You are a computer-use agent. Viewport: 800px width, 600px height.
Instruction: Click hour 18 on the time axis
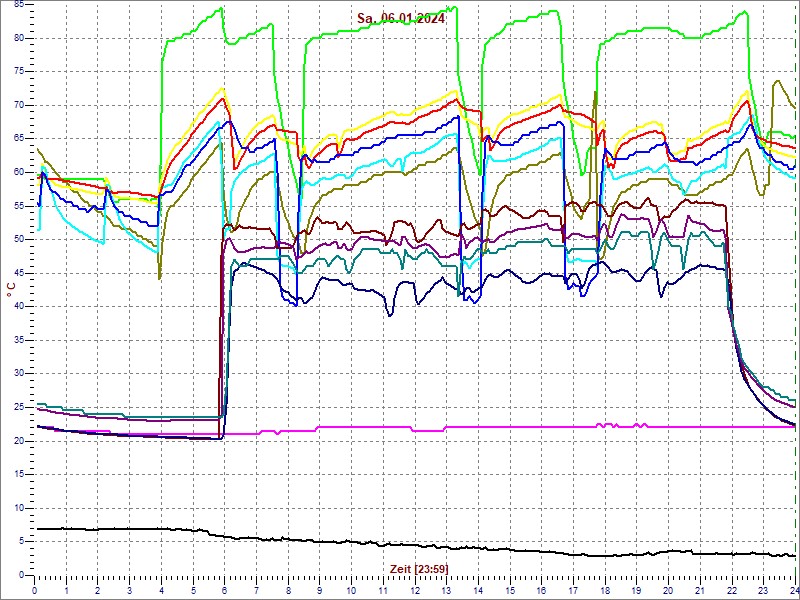click(x=605, y=590)
